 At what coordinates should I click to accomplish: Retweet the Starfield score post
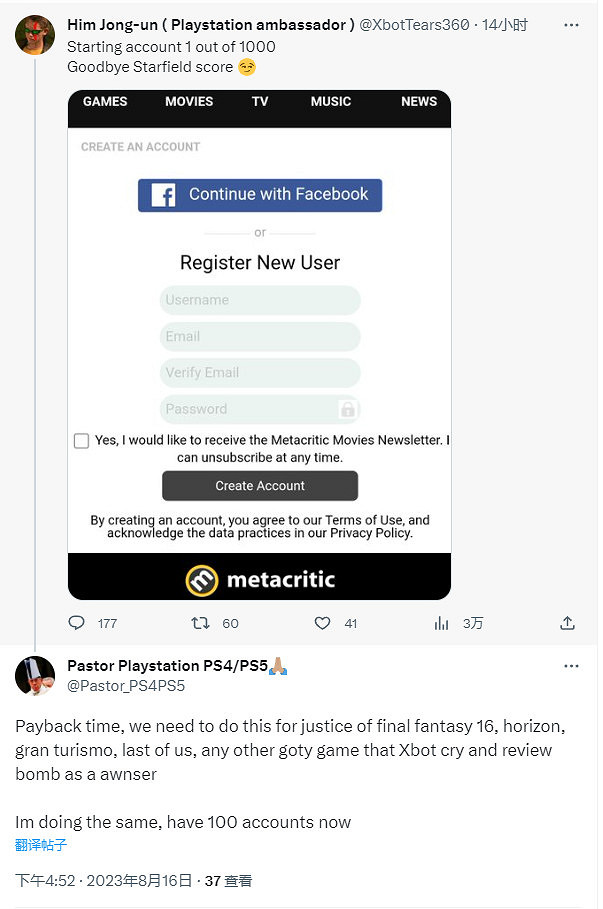coord(200,623)
